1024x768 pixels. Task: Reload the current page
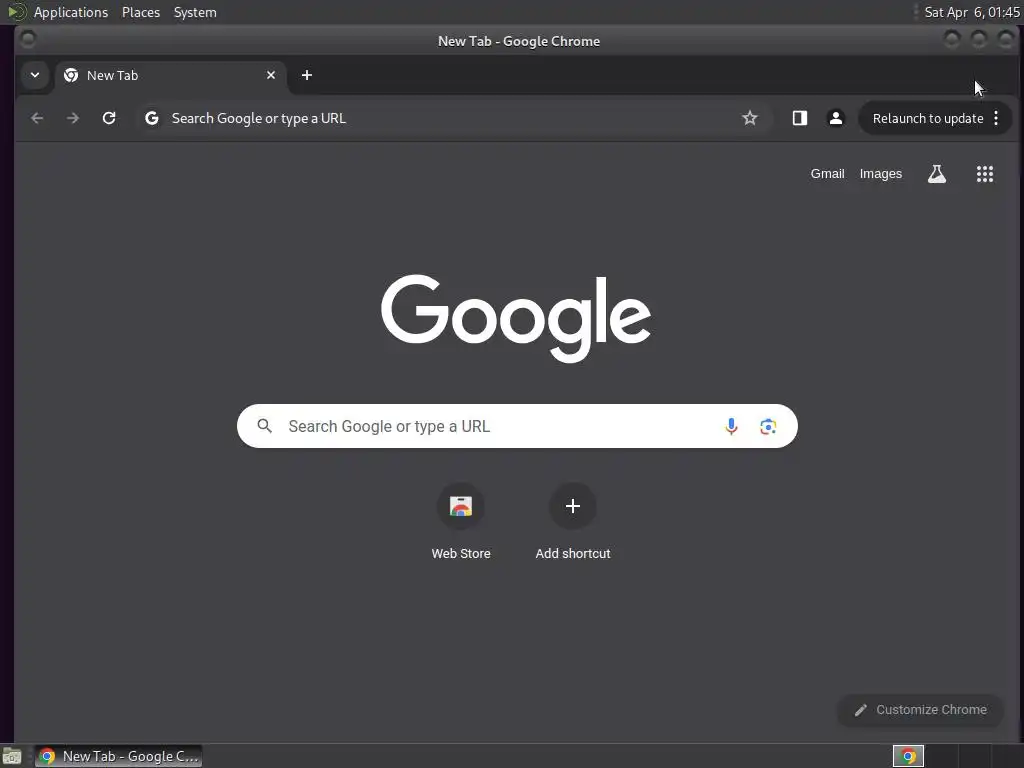pos(109,118)
